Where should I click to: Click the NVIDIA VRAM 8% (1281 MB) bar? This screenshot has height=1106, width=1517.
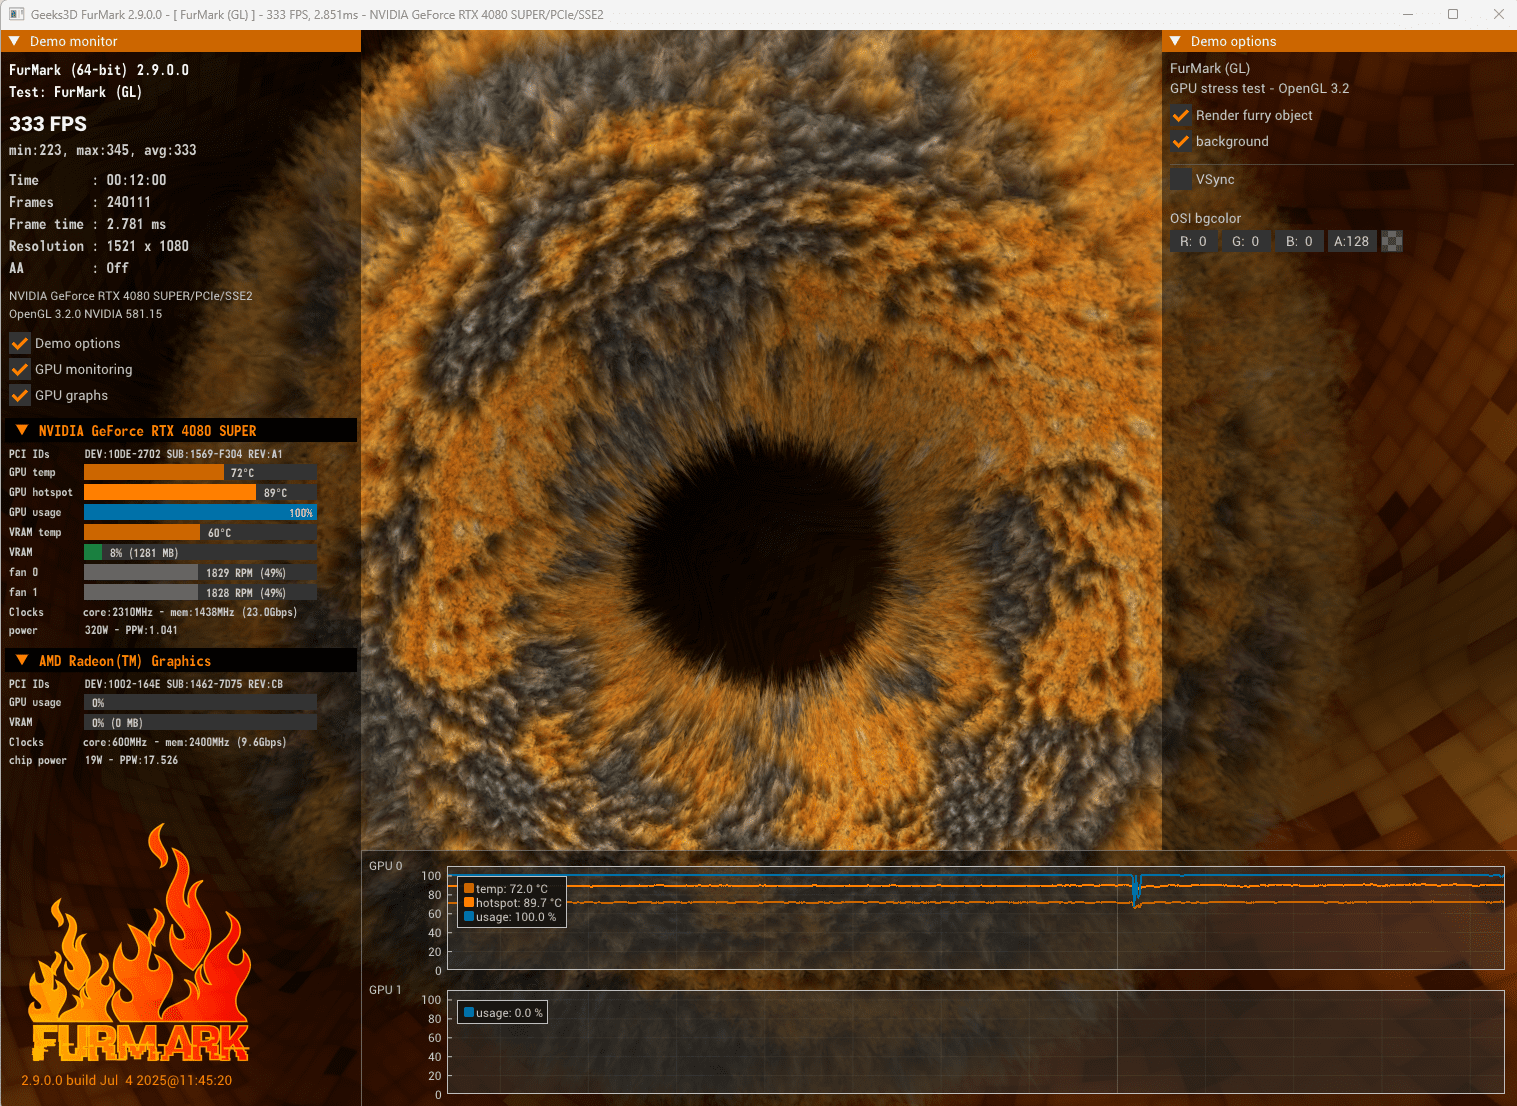200,552
